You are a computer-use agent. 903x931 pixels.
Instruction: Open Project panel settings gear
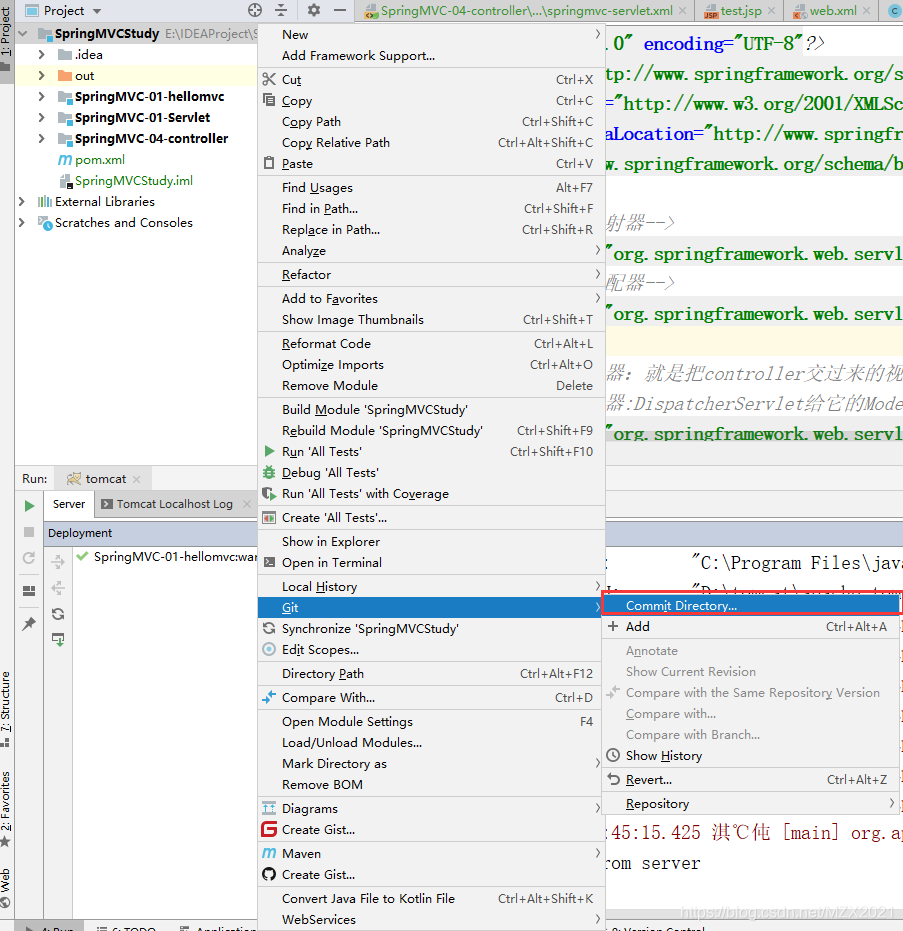click(x=313, y=10)
